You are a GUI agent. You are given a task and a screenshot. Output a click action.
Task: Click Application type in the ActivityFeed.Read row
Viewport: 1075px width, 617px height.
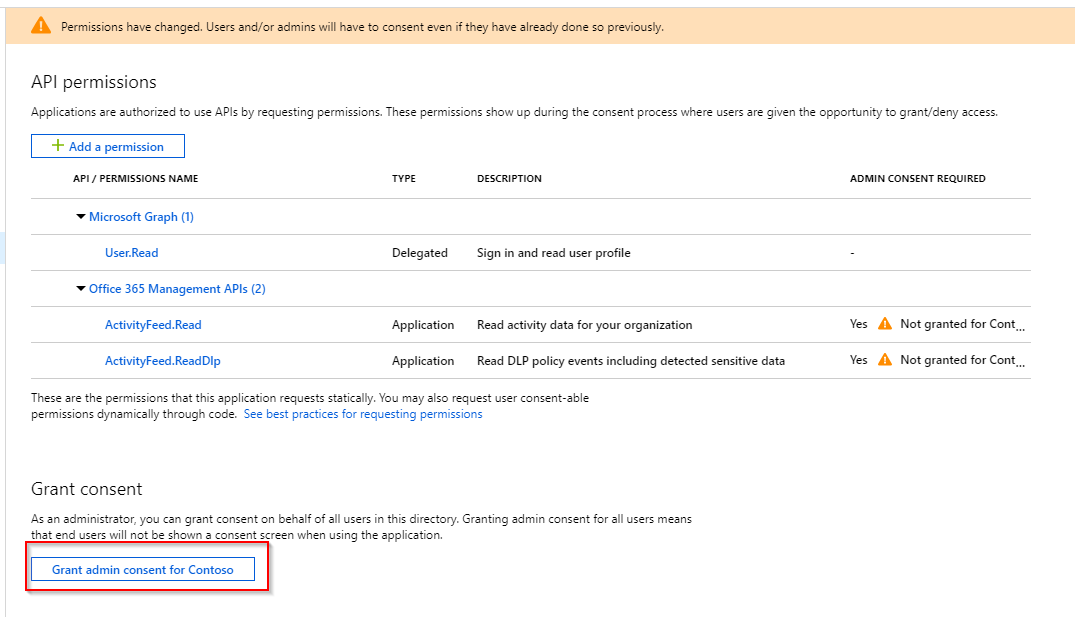[423, 324]
